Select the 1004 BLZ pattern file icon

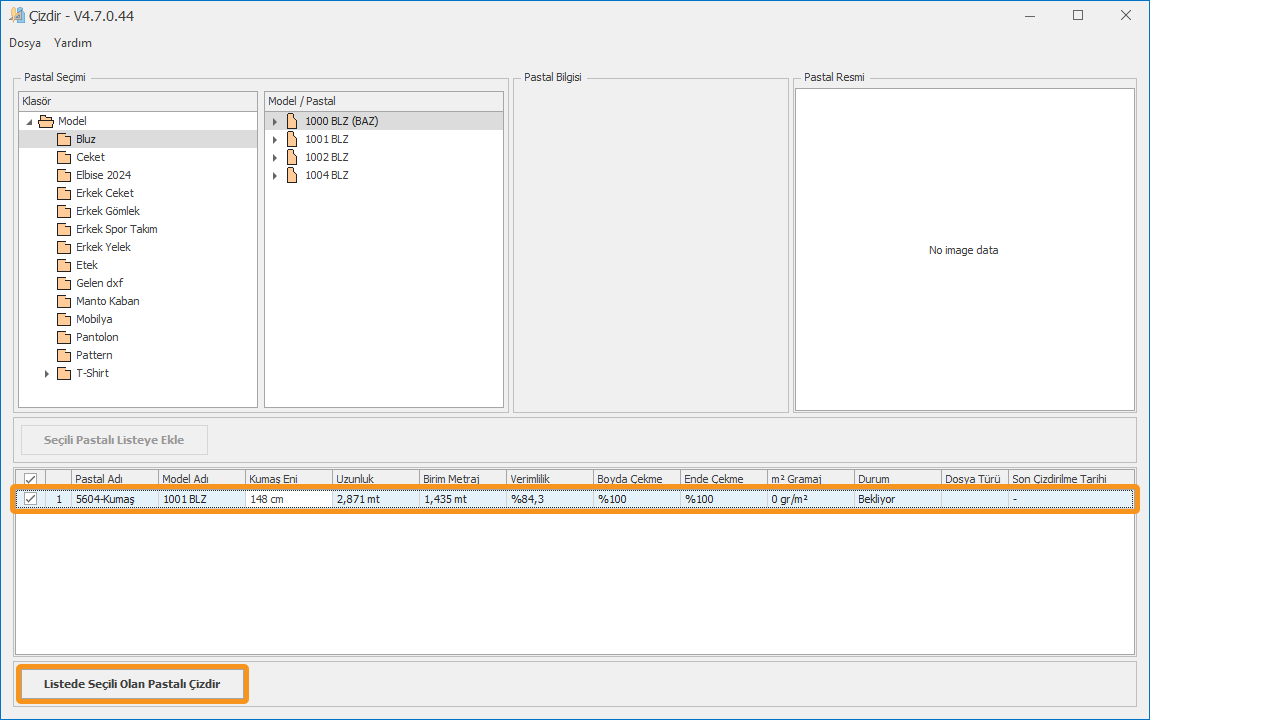(292, 175)
